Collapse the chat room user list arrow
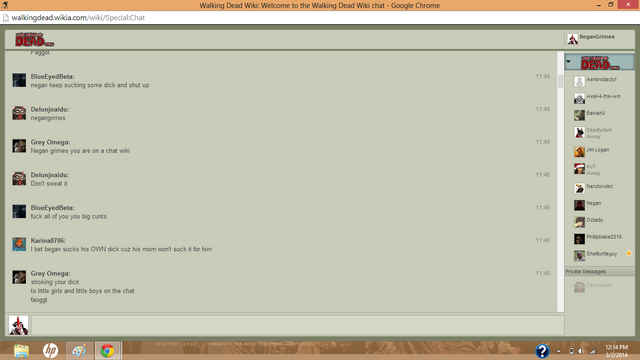640x360 pixels. pos(569,62)
